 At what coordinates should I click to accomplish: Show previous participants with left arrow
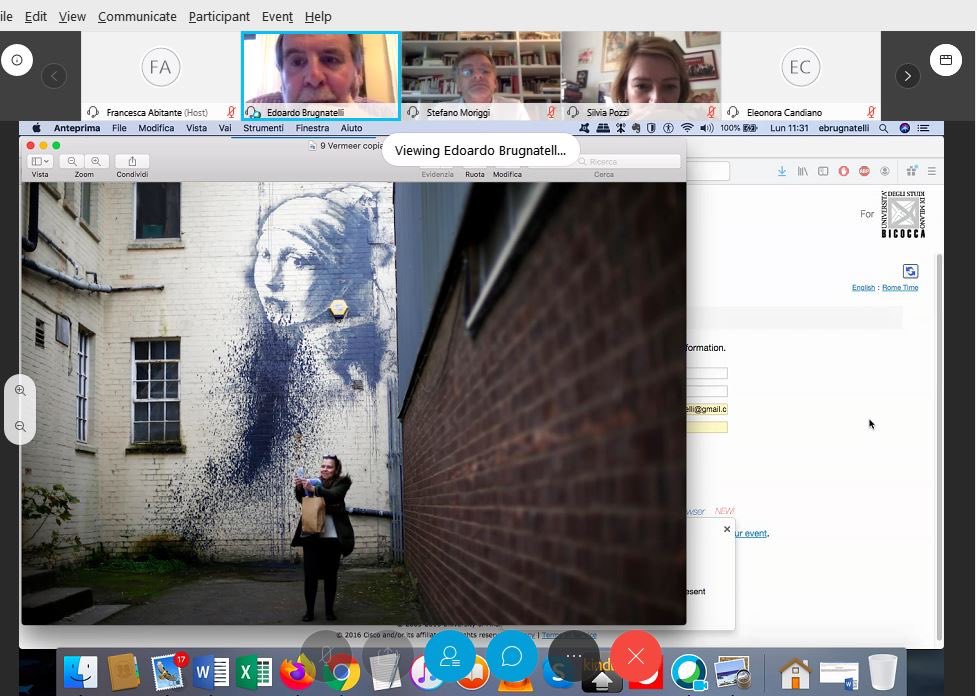point(54,76)
